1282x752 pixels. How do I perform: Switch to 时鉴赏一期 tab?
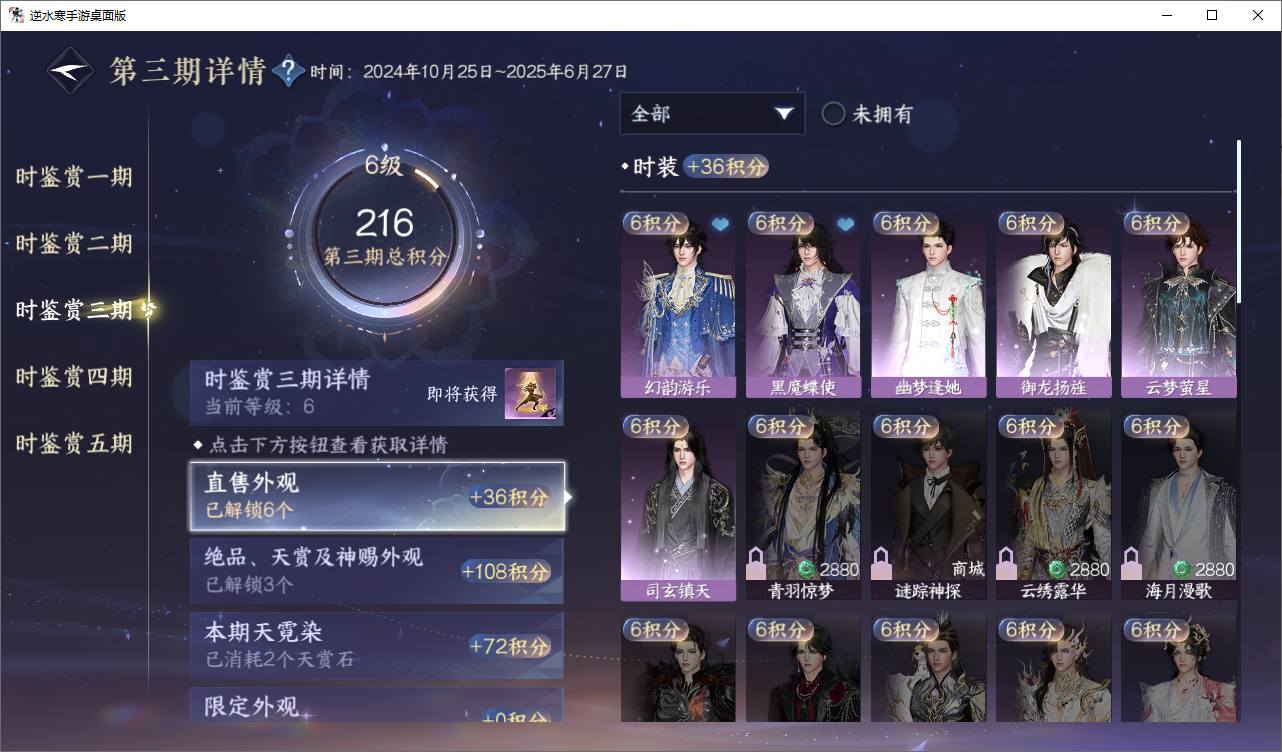click(74, 177)
